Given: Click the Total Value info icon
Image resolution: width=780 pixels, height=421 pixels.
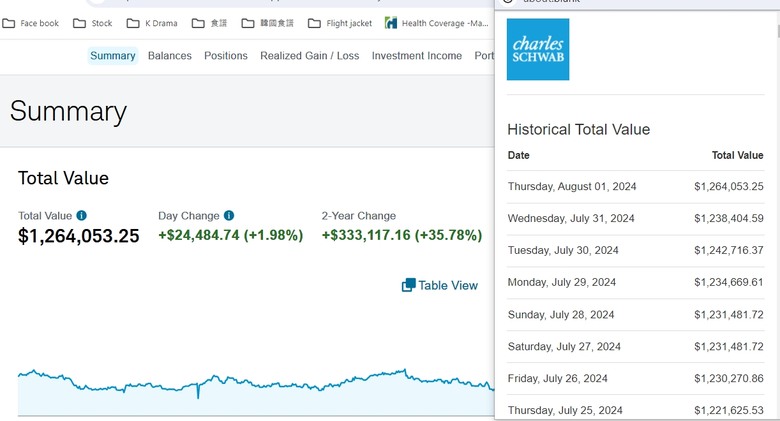Looking at the screenshot, I should (x=82, y=215).
